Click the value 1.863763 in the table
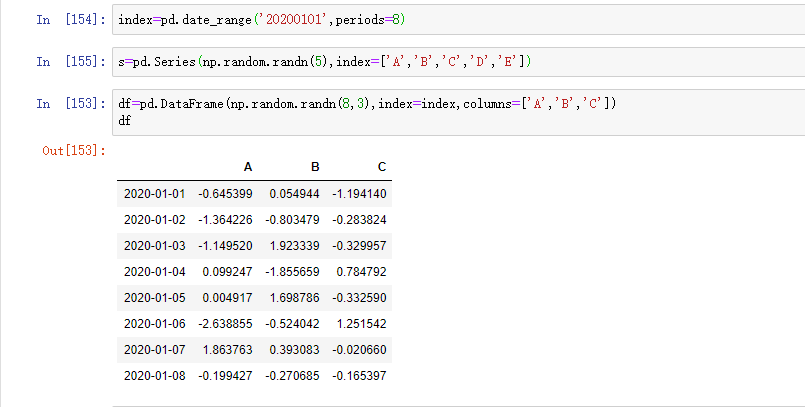805x407 pixels. [227, 348]
